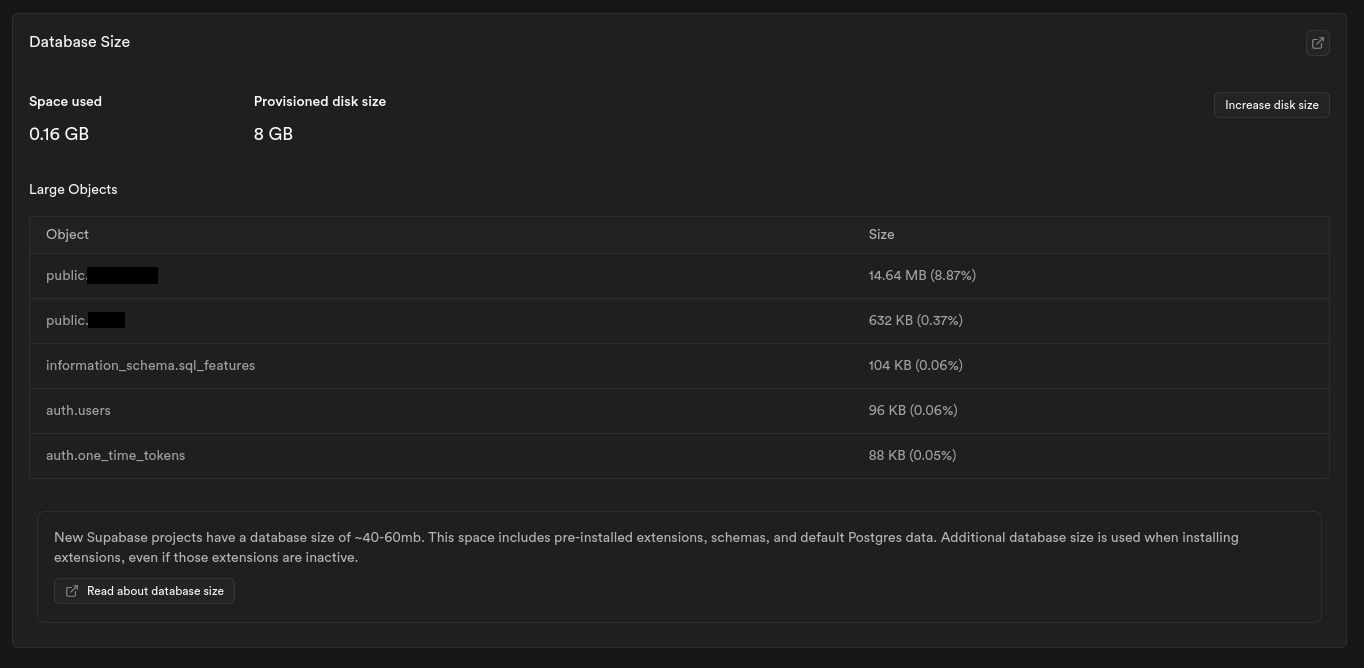This screenshot has width=1364, height=668.
Task: Click the Supabase database size info text
Action: [646, 547]
